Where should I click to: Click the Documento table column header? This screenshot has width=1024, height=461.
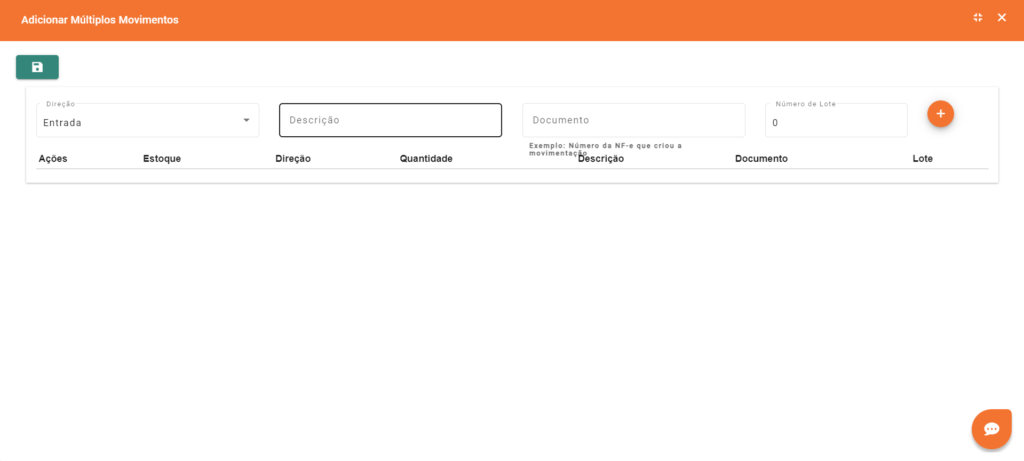pyautogui.click(x=761, y=159)
